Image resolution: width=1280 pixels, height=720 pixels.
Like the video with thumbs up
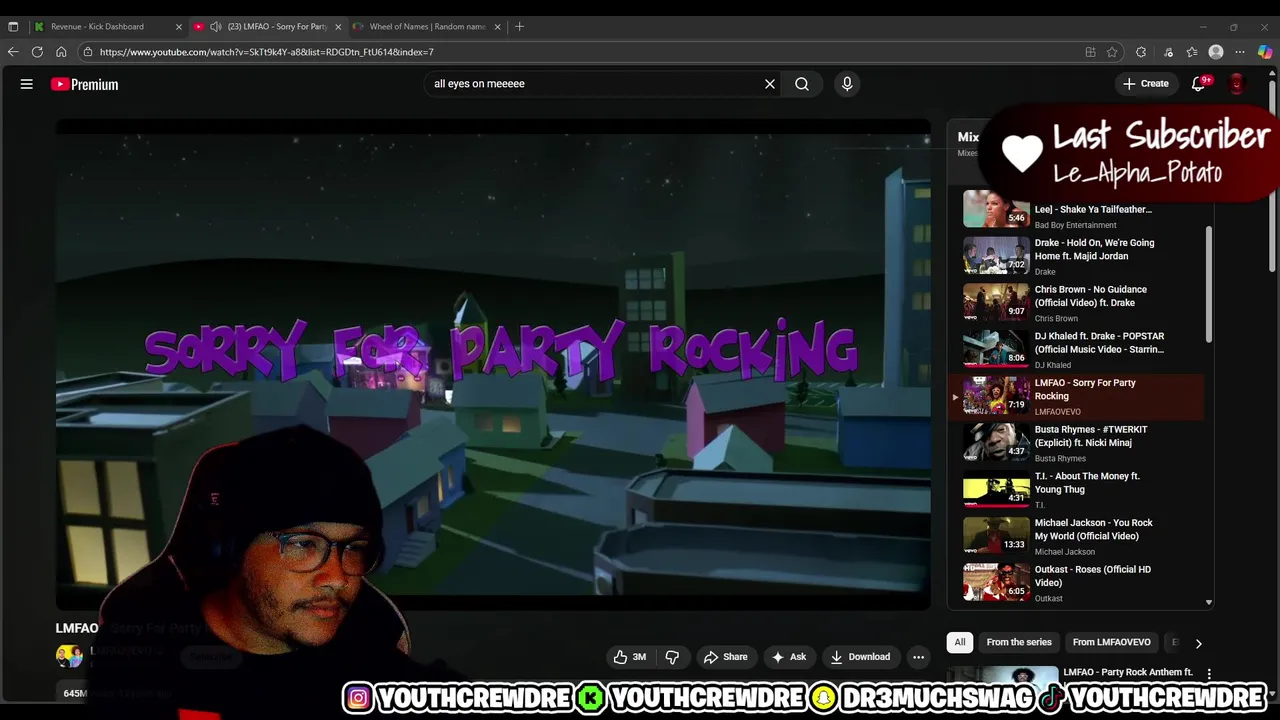tap(630, 657)
